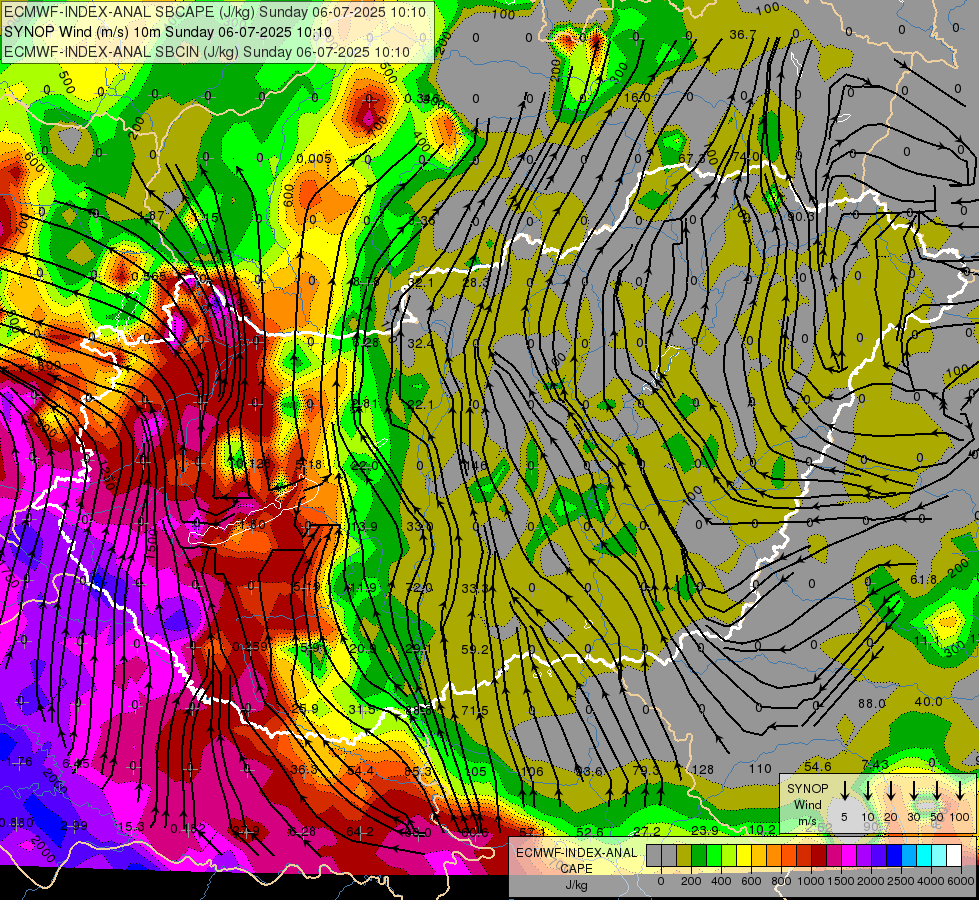The width and height of the screenshot is (979, 900).
Task: Click the 20 m/s wind arrow in legend
Action: pyautogui.click(x=891, y=792)
